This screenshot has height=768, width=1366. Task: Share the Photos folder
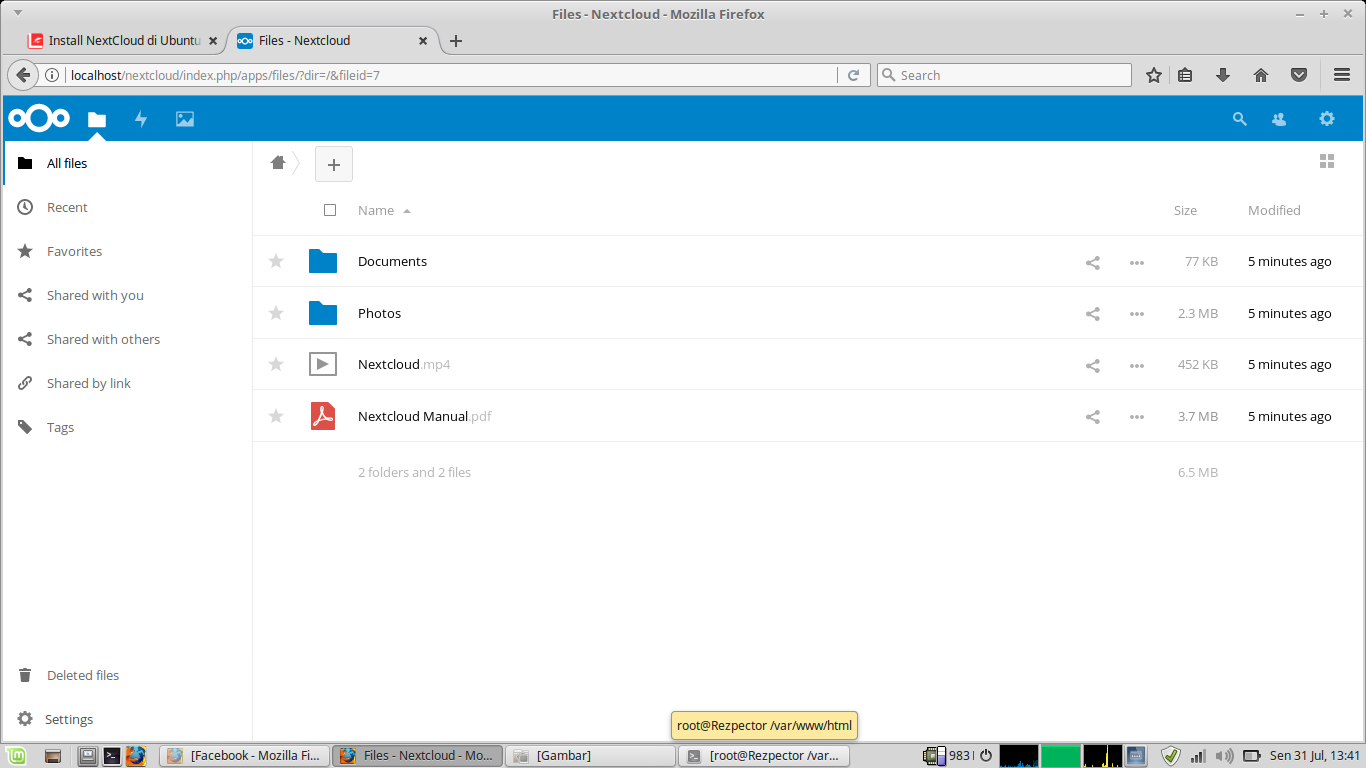1093,314
